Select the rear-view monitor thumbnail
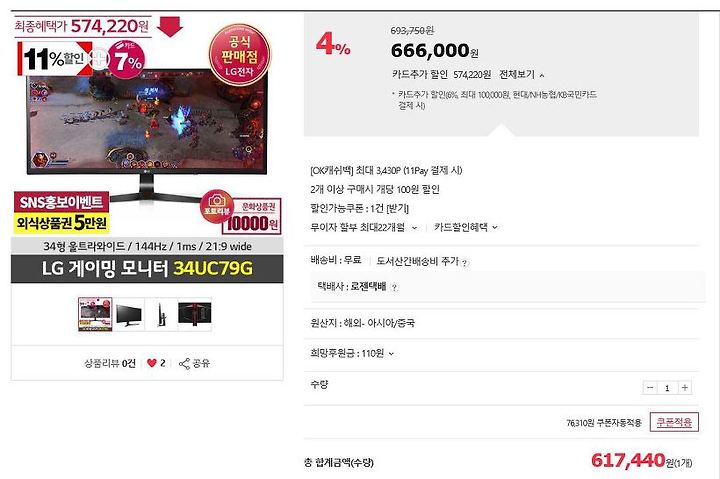Viewport: 720px width, 479px height. tap(195, 314)
